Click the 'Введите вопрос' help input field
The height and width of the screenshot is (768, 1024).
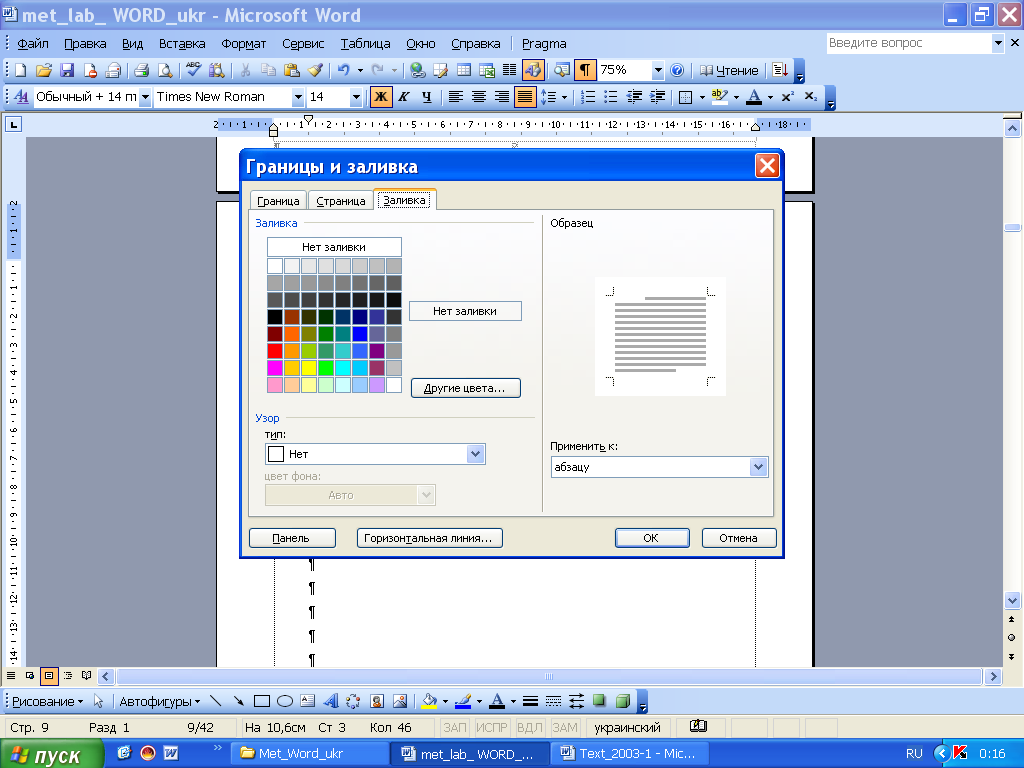click(x=908, y=43)
